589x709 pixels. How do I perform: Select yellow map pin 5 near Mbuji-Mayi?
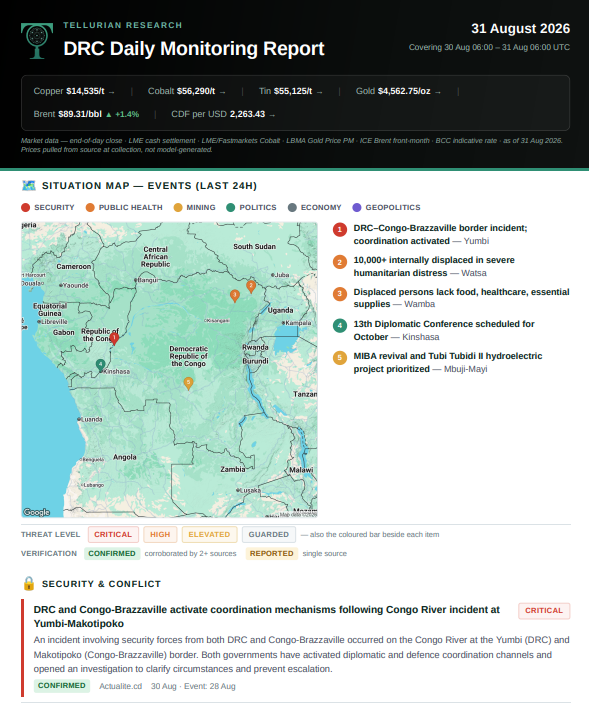(188, 383)
